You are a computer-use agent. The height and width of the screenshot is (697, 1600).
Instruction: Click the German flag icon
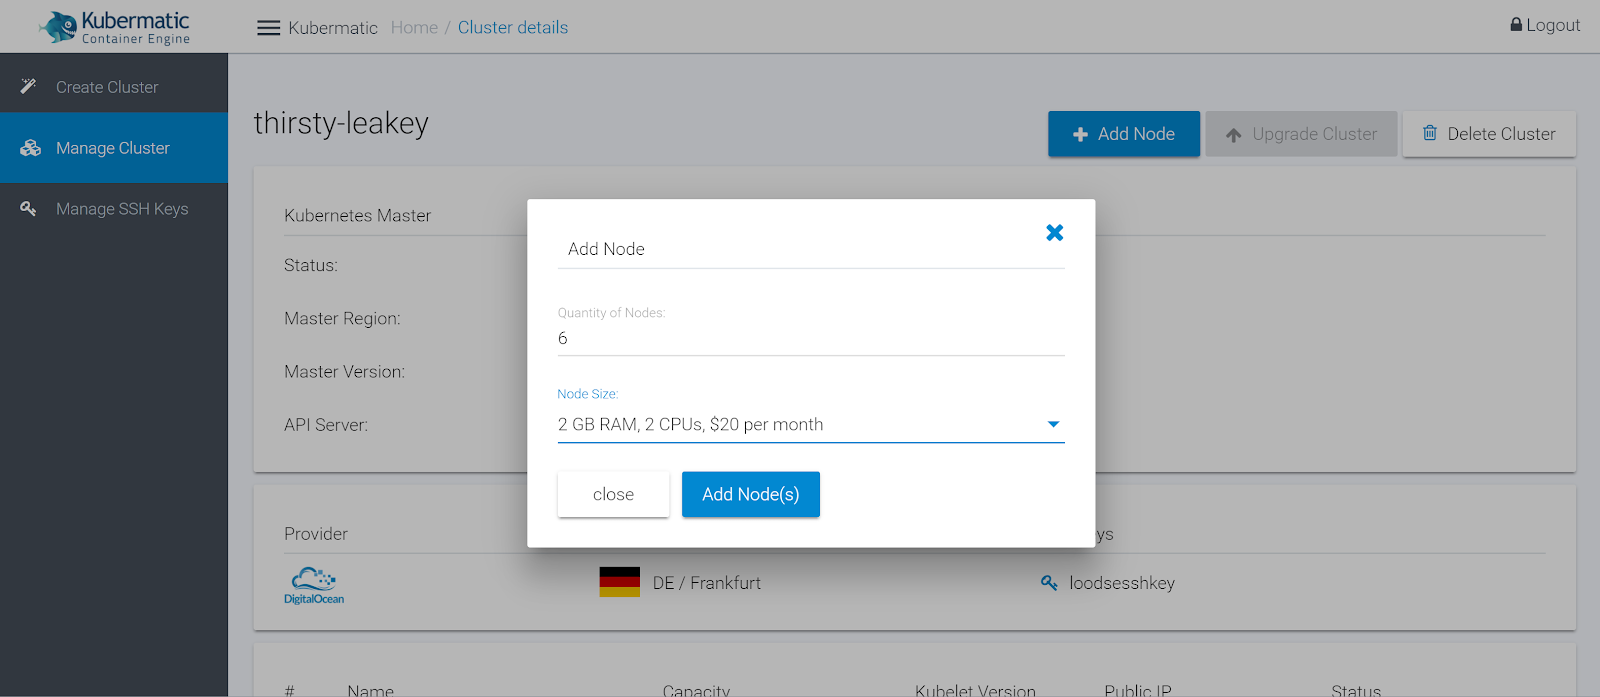coord(619,582)
